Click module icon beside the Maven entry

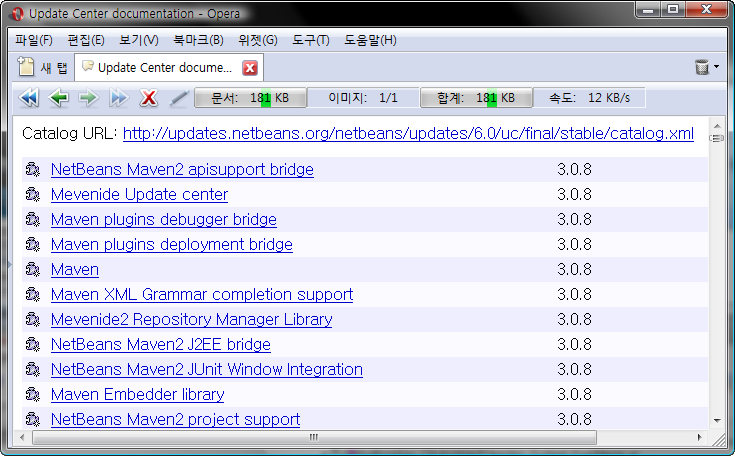click(x=33, y=269)
